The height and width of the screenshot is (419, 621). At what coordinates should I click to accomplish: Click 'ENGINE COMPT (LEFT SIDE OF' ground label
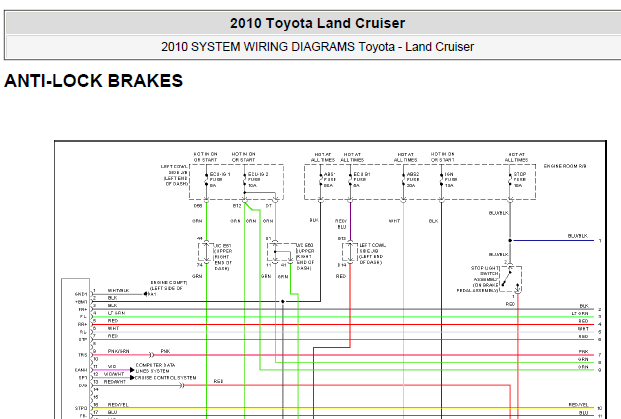coord(168,286)
